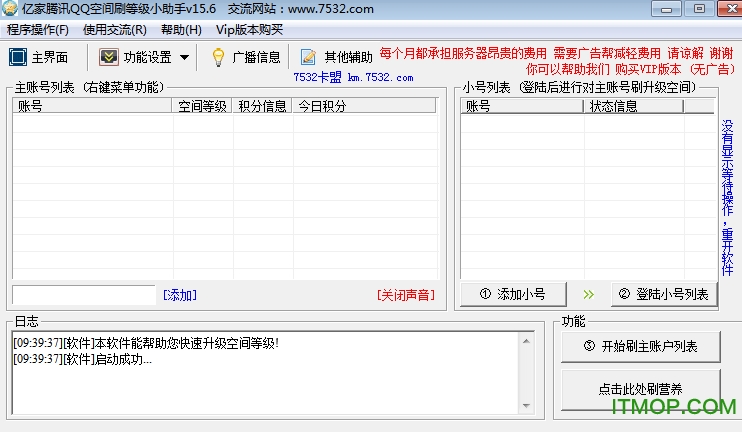Screen dimensions: 742x432
Task: Click the 账号 header in the 小号列表
Action: 522,106
